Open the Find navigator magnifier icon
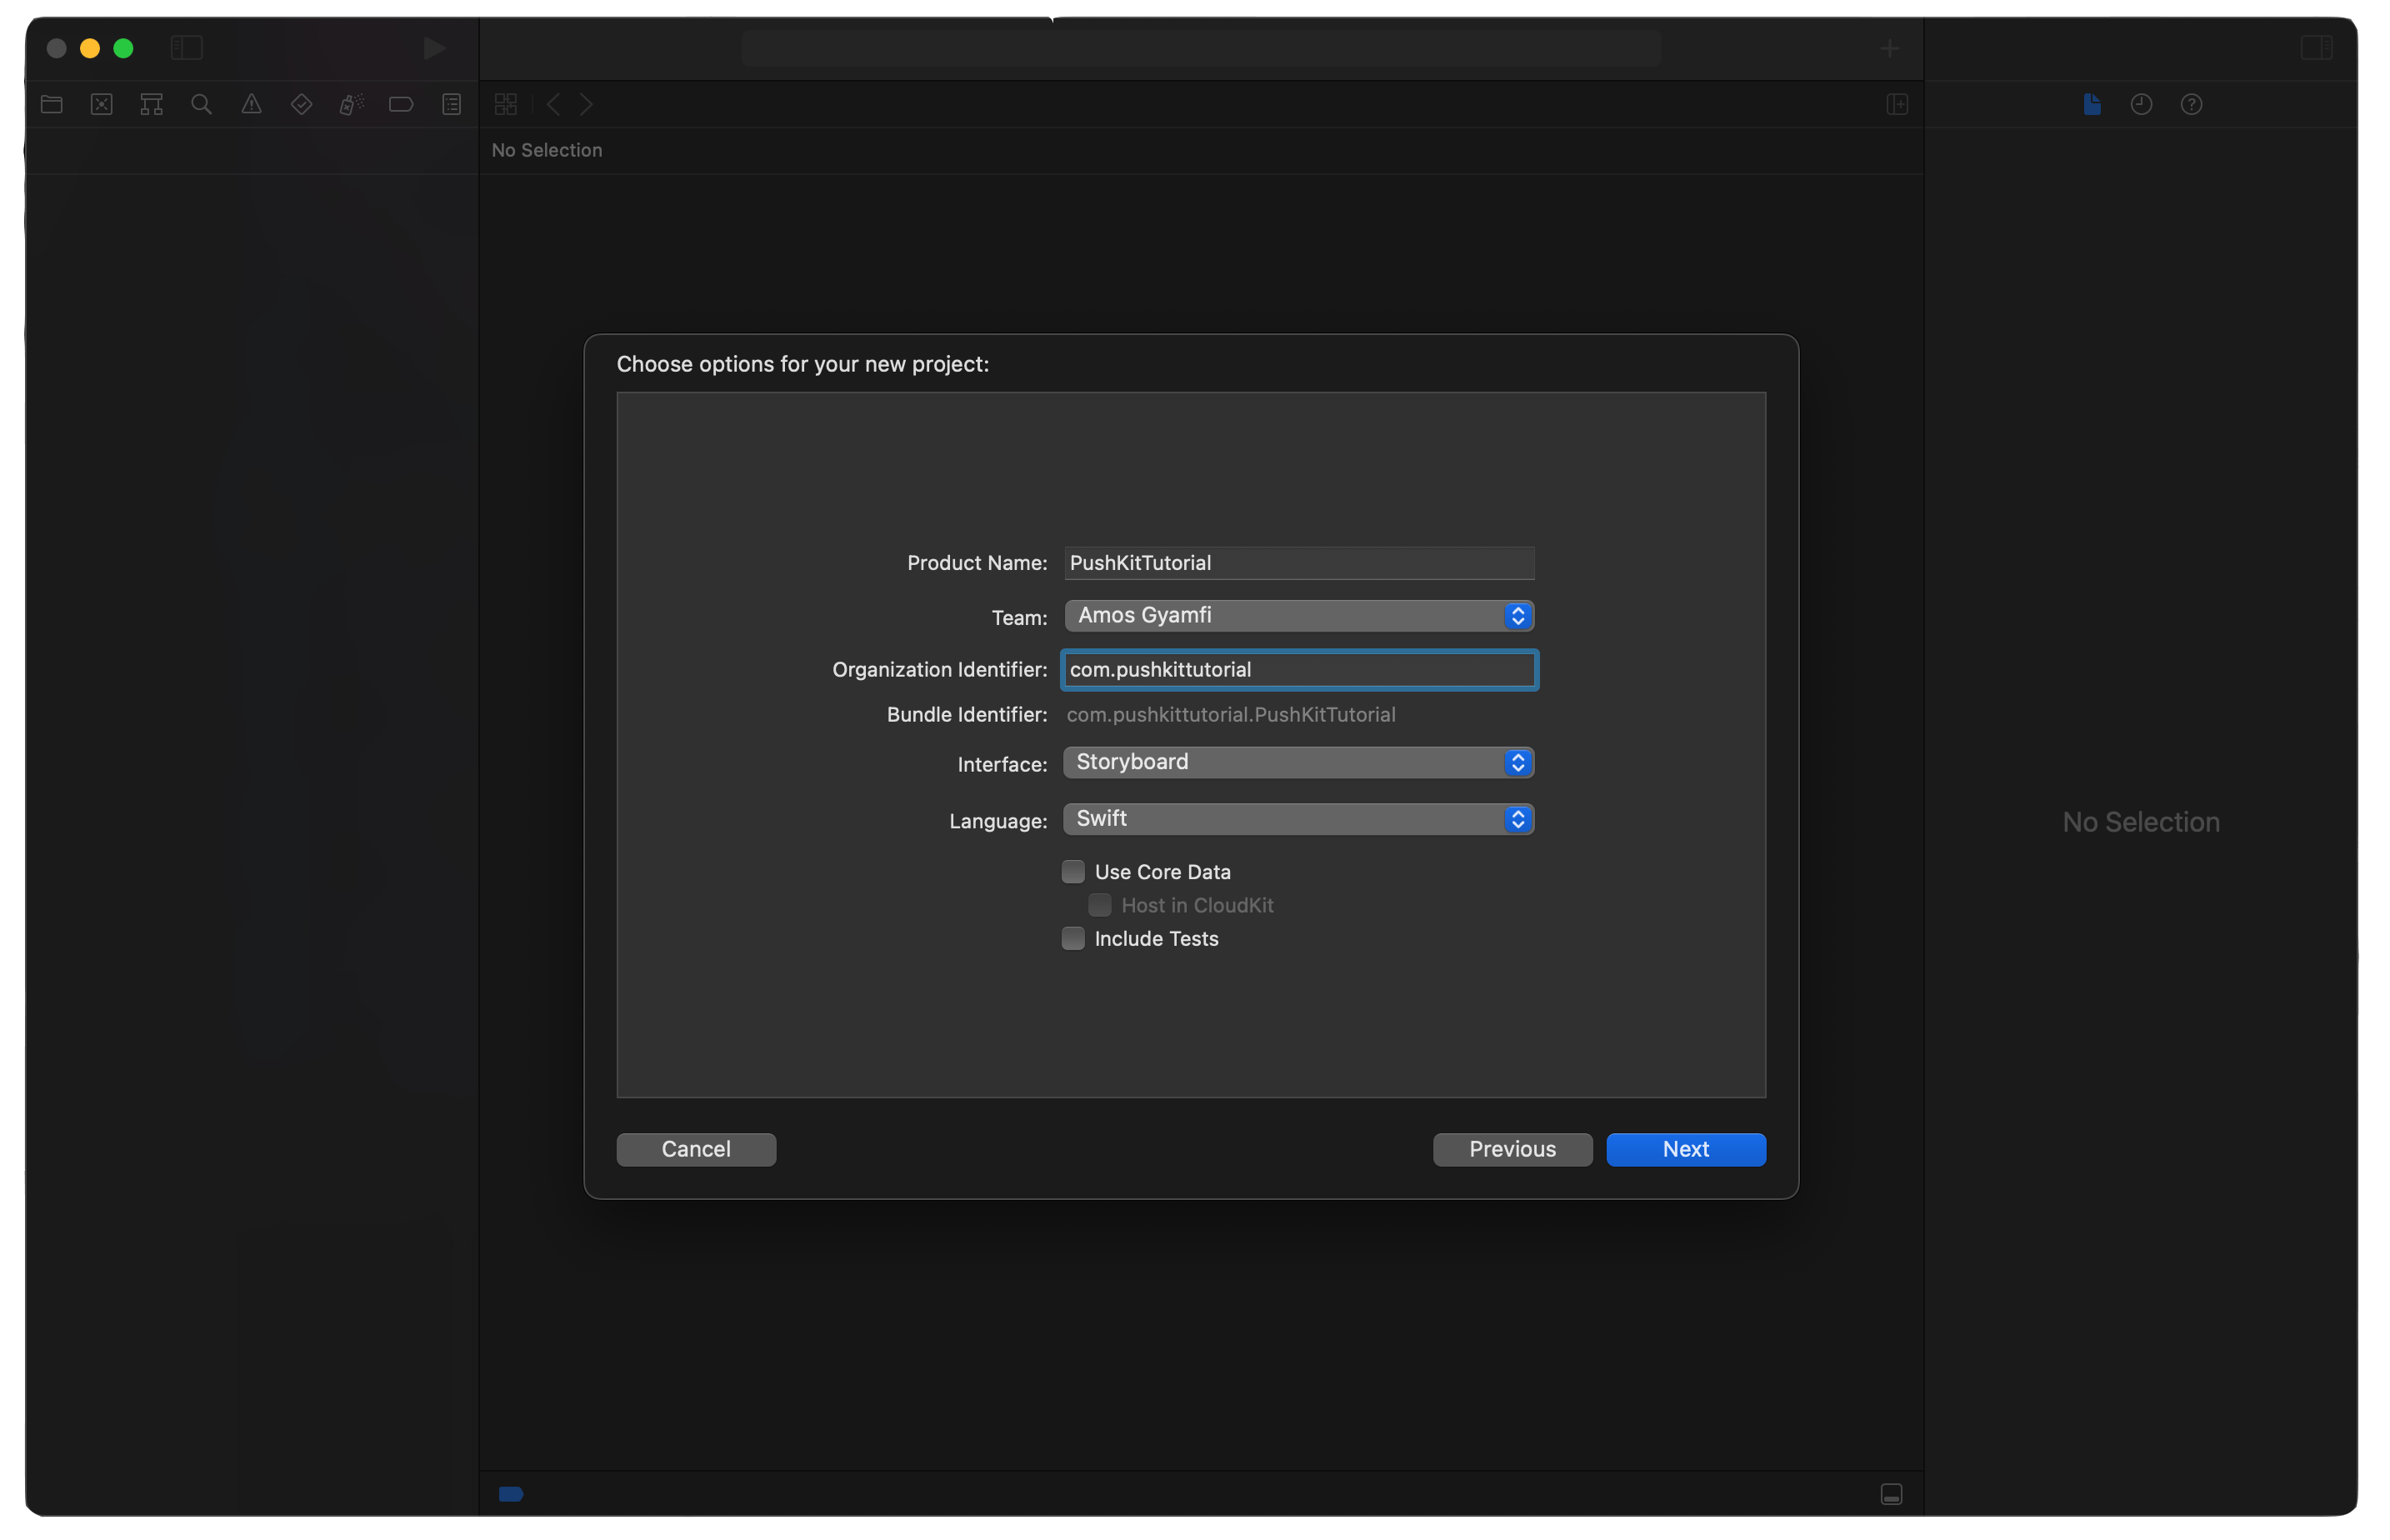The image size is (2390, 1540). point(201,104)
